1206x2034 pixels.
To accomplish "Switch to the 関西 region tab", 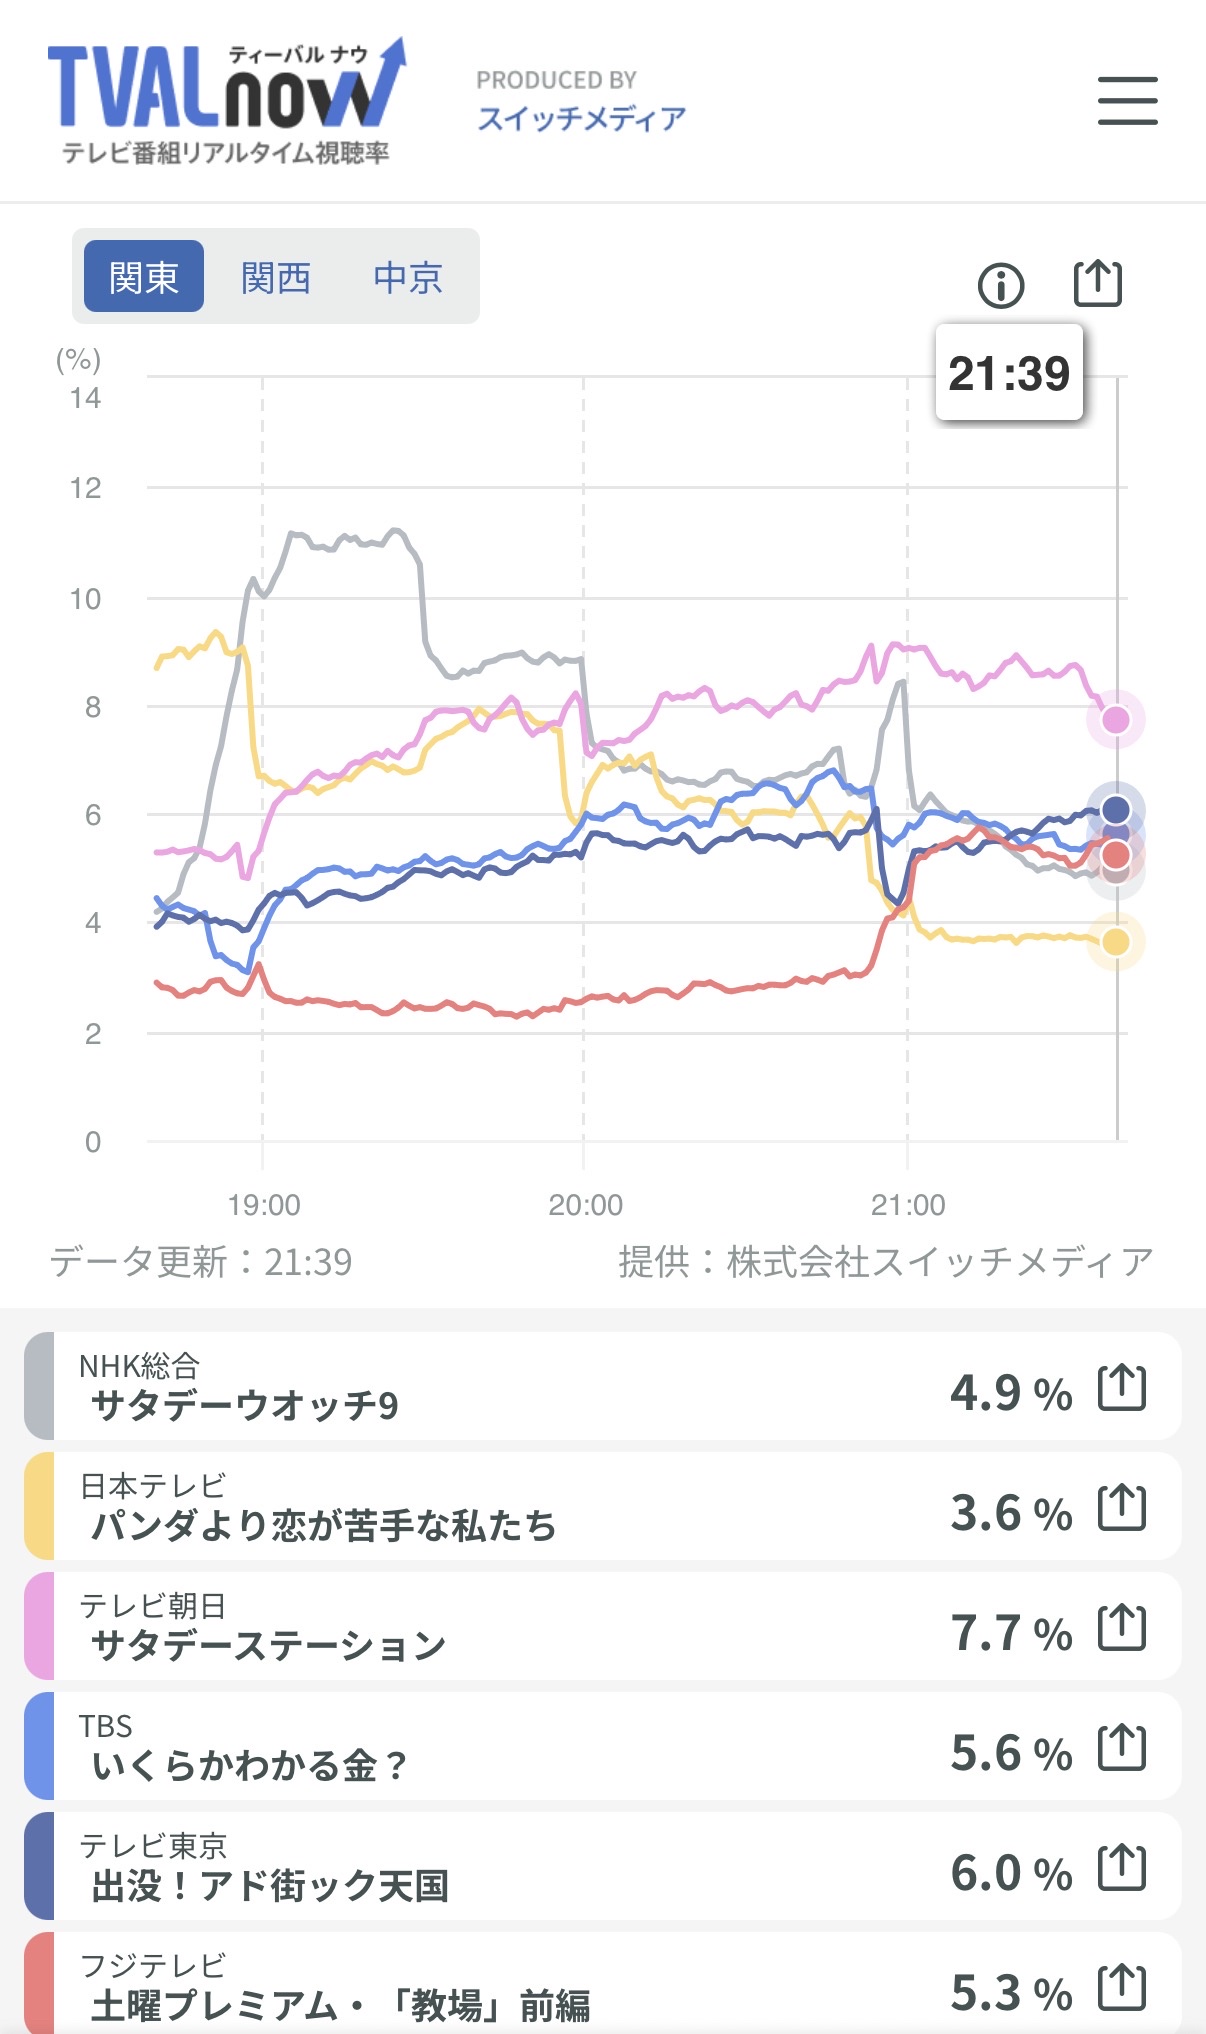I will (x=276, y=277).
